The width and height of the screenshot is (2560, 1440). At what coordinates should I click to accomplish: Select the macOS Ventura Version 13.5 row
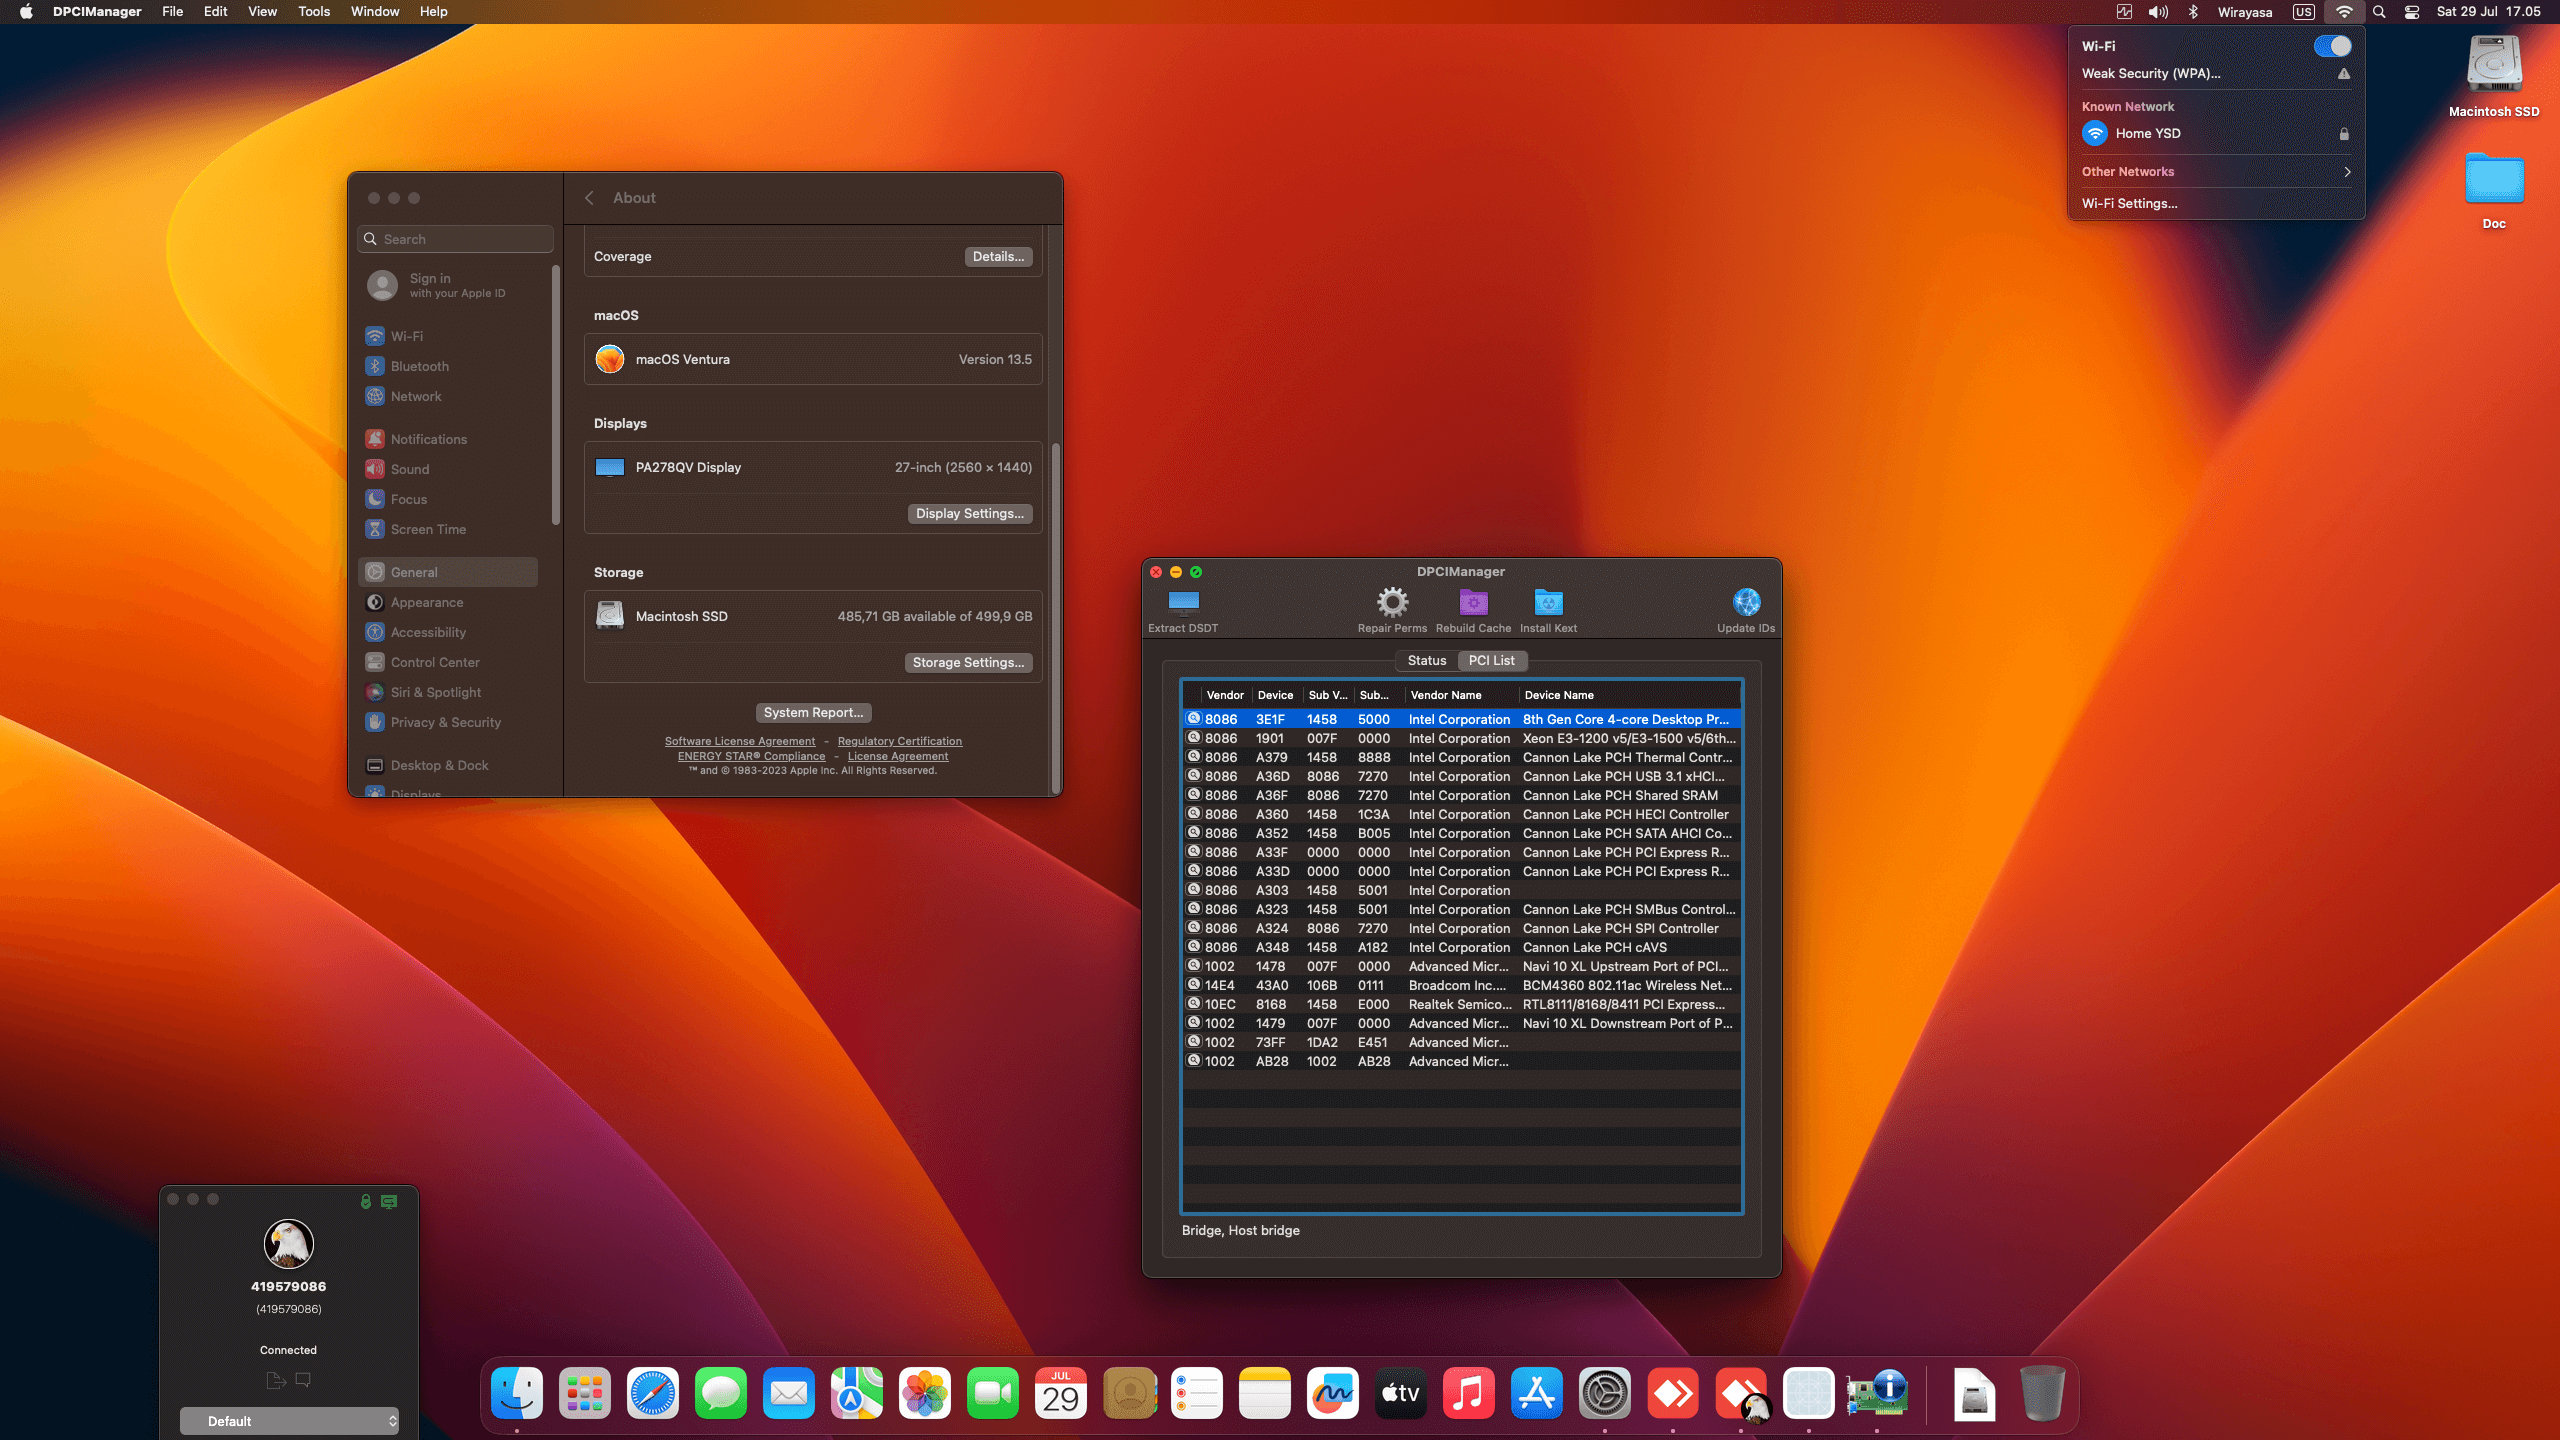[x=813, y=359]
